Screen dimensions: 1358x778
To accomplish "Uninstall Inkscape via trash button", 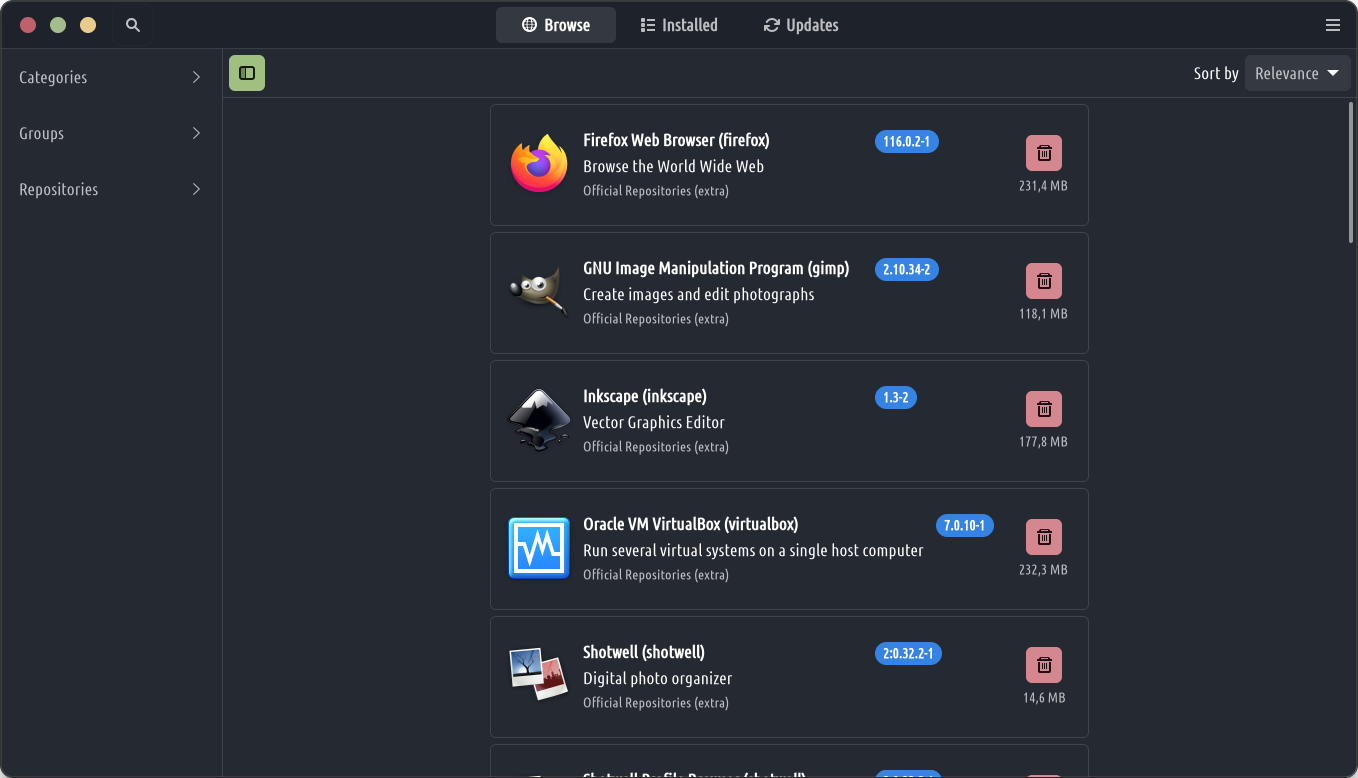I will point(1043,409).
